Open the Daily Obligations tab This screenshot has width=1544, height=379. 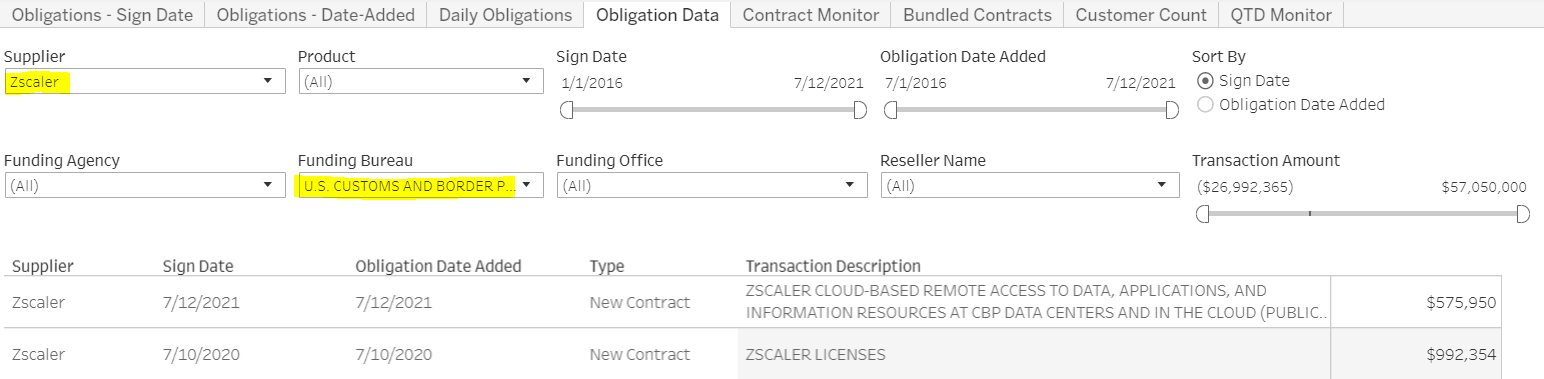(x=506, y=15)
